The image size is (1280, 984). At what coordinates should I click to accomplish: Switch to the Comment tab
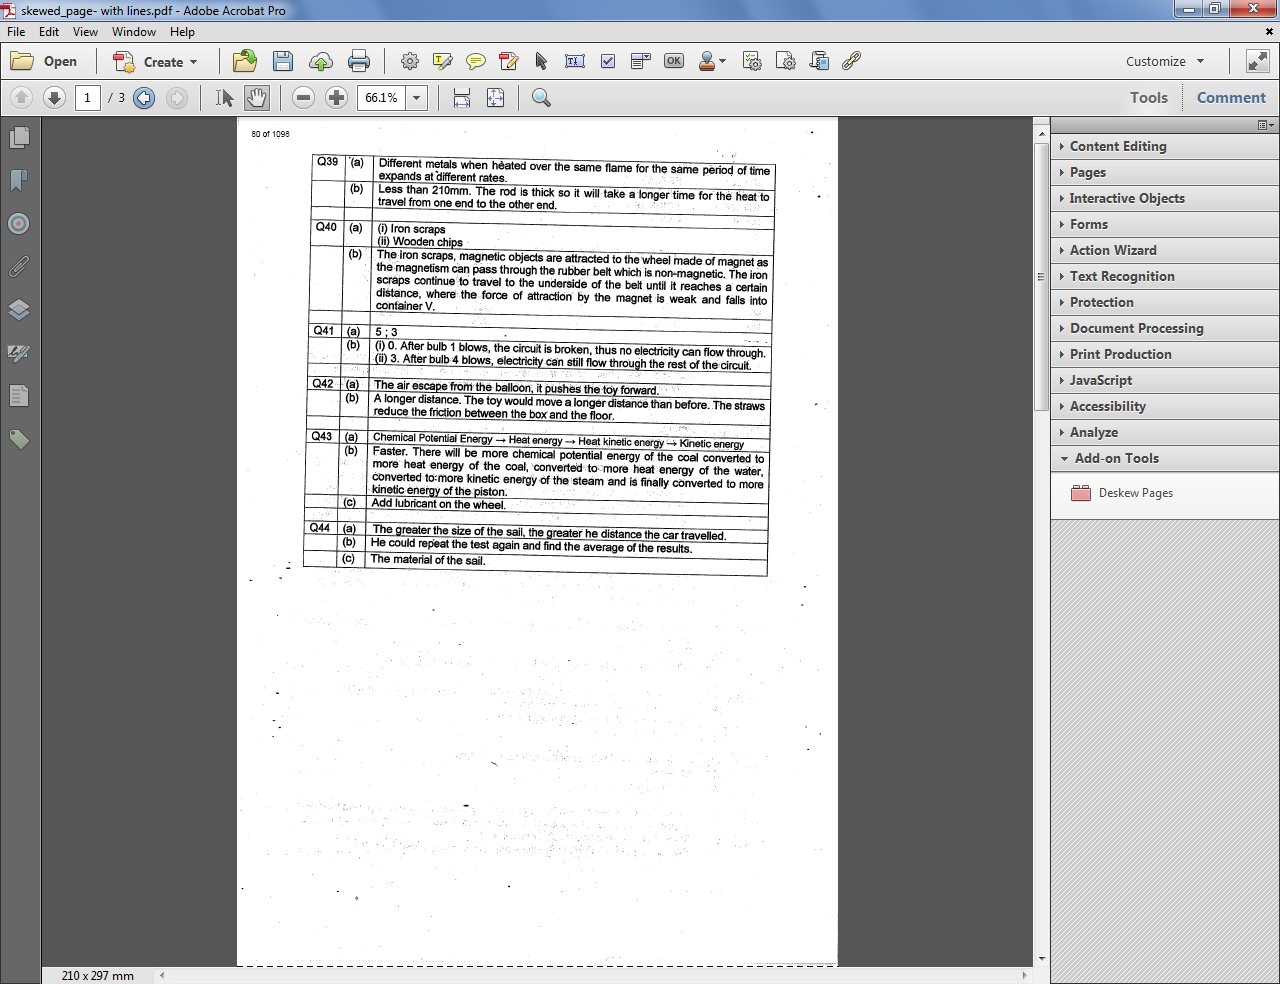click(x=1231, y=97)
